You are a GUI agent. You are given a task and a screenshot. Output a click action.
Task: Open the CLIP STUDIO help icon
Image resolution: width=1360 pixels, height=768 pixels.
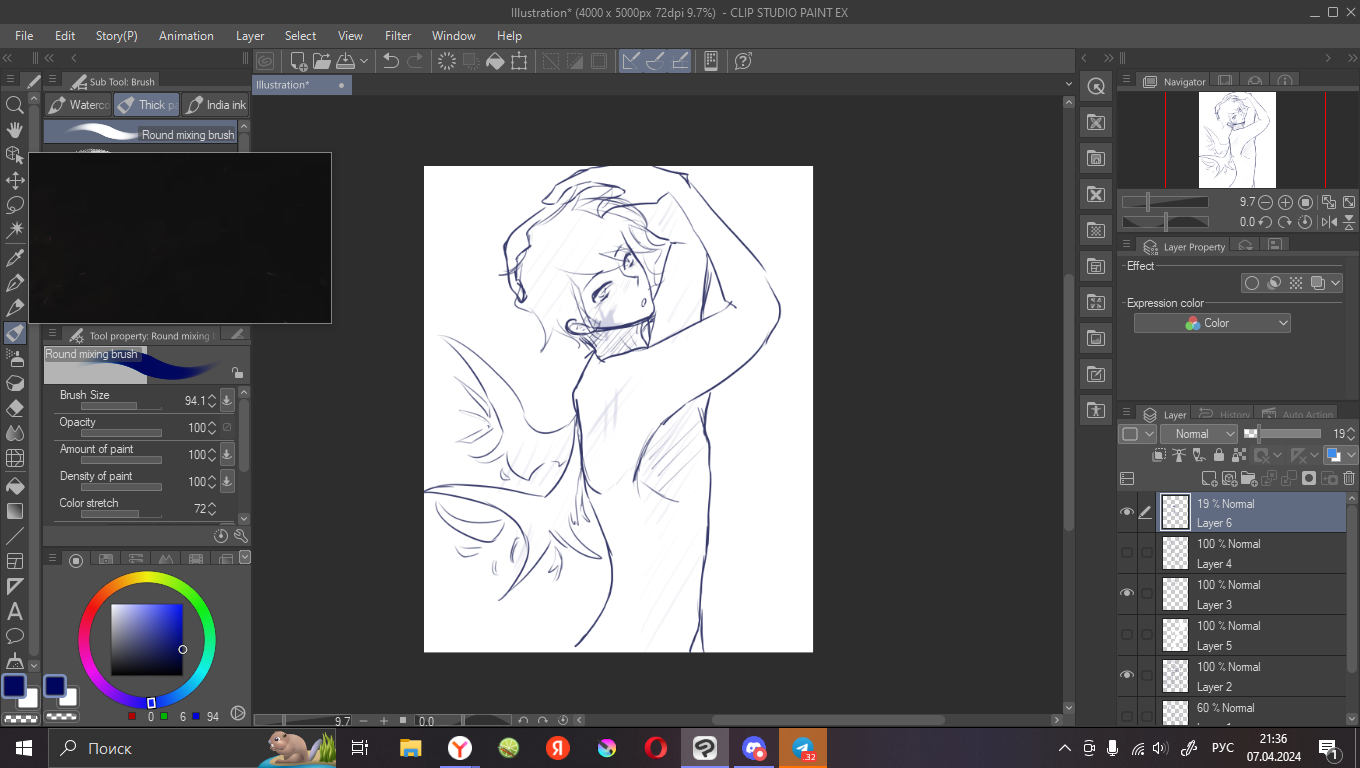click(x=743, y=61)
